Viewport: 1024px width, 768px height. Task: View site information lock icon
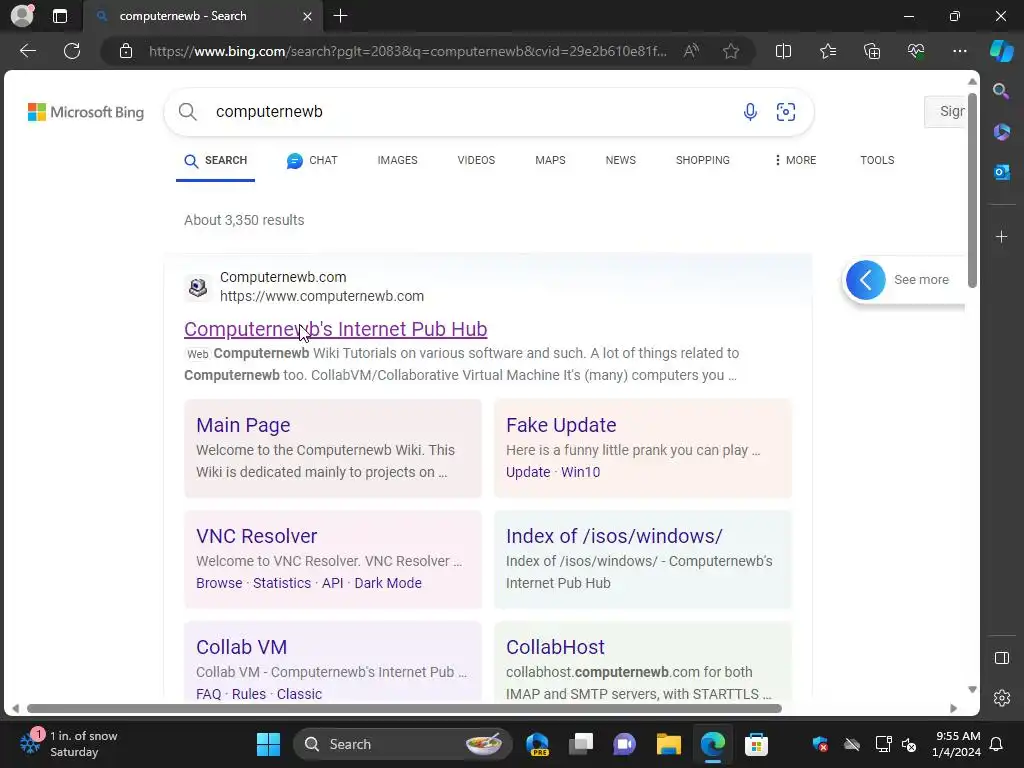126,51
